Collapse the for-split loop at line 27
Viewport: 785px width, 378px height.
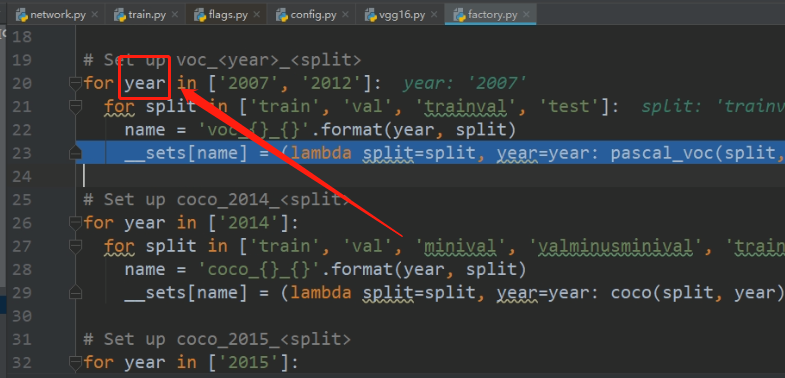76,247
